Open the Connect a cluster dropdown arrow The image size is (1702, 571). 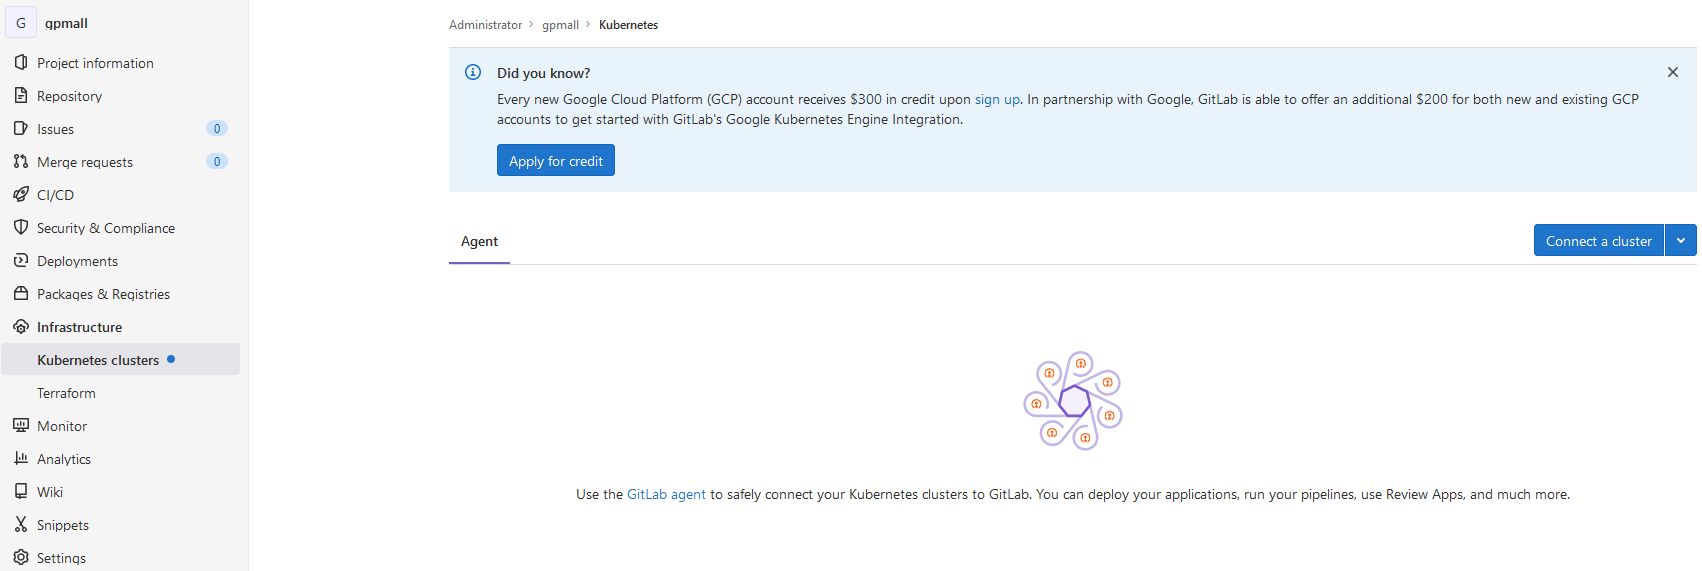click(x=1681, y=240)
